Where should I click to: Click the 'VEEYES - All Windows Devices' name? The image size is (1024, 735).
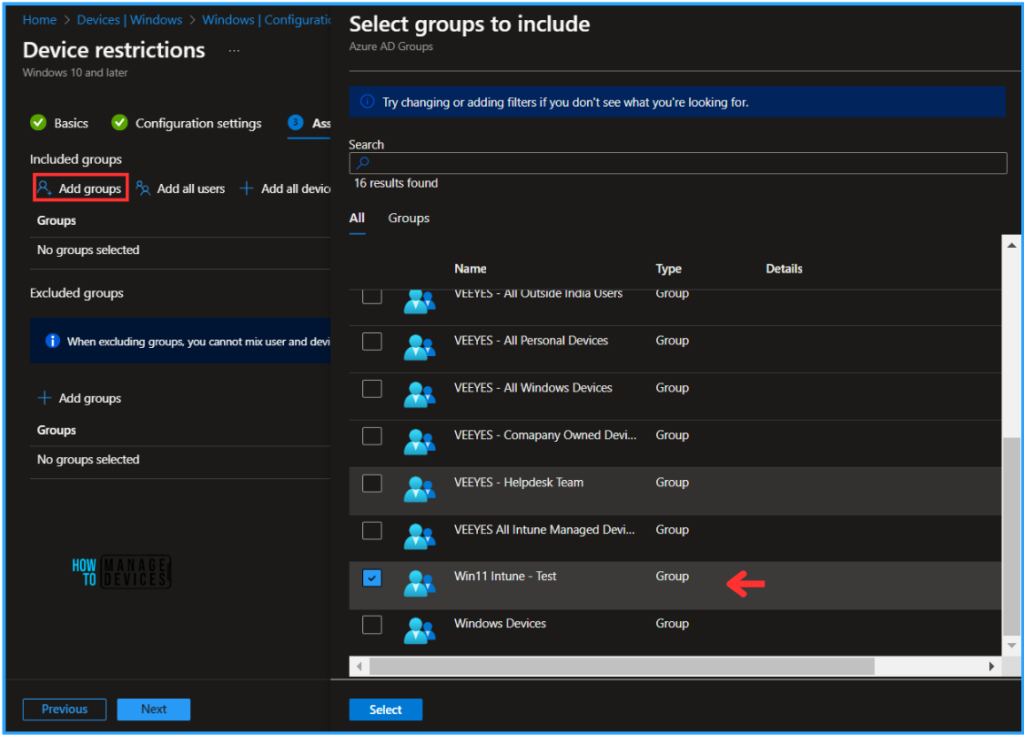(x=533, y=387)
